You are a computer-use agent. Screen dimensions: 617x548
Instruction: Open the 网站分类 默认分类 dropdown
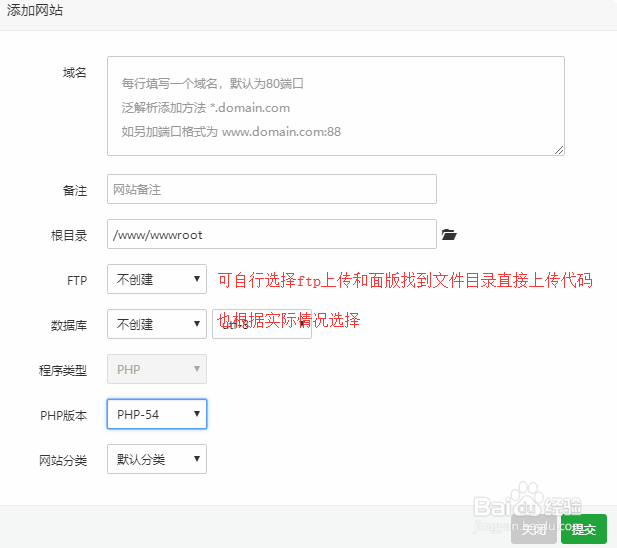coord(157,459)
